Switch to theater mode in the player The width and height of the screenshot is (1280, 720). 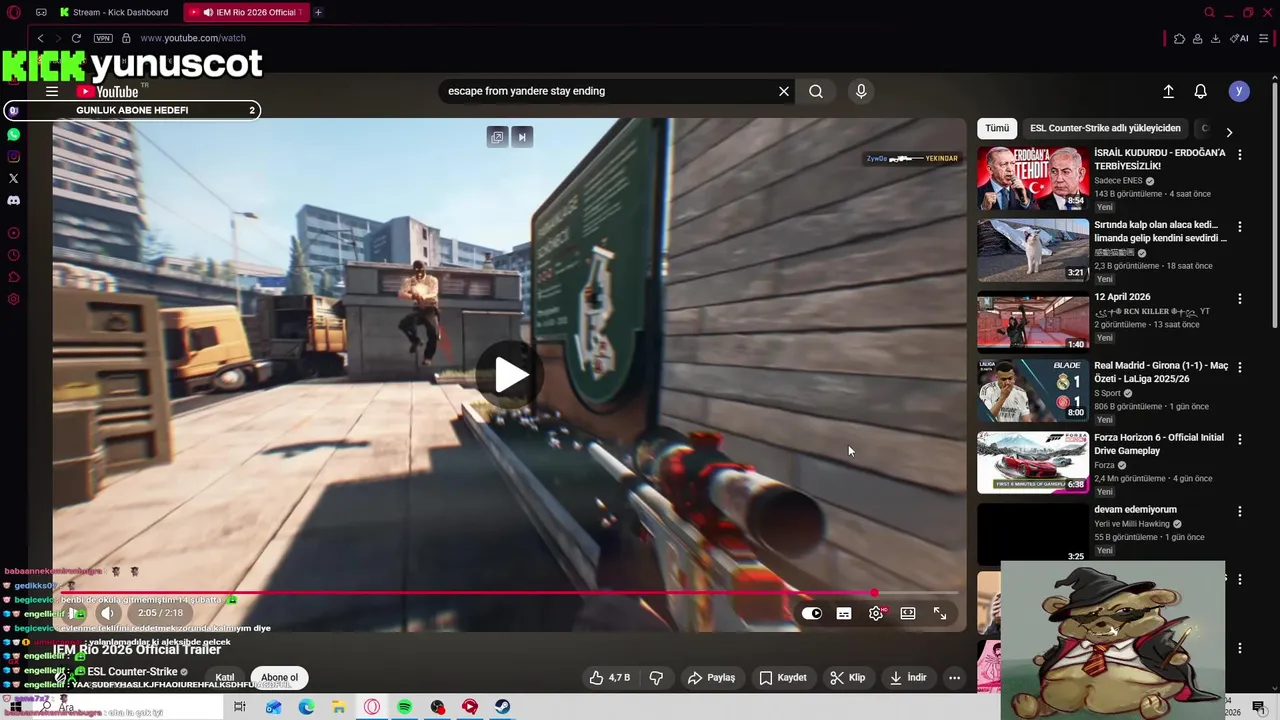(908, 613)
